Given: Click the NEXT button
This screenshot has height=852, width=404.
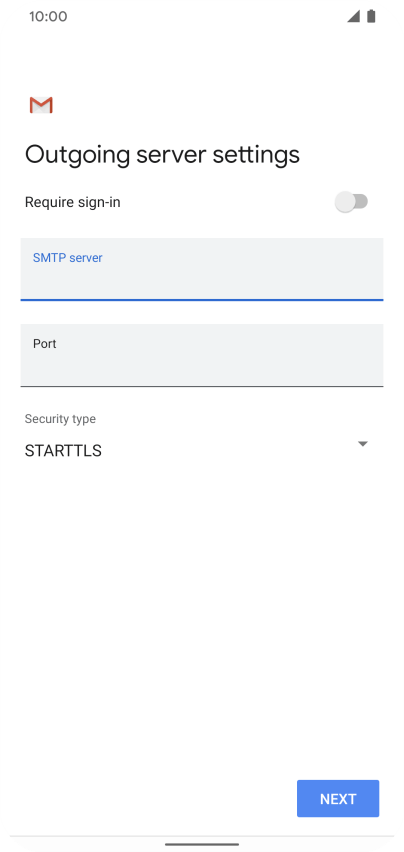Looking at the screenshot, I should pos(338,799).
